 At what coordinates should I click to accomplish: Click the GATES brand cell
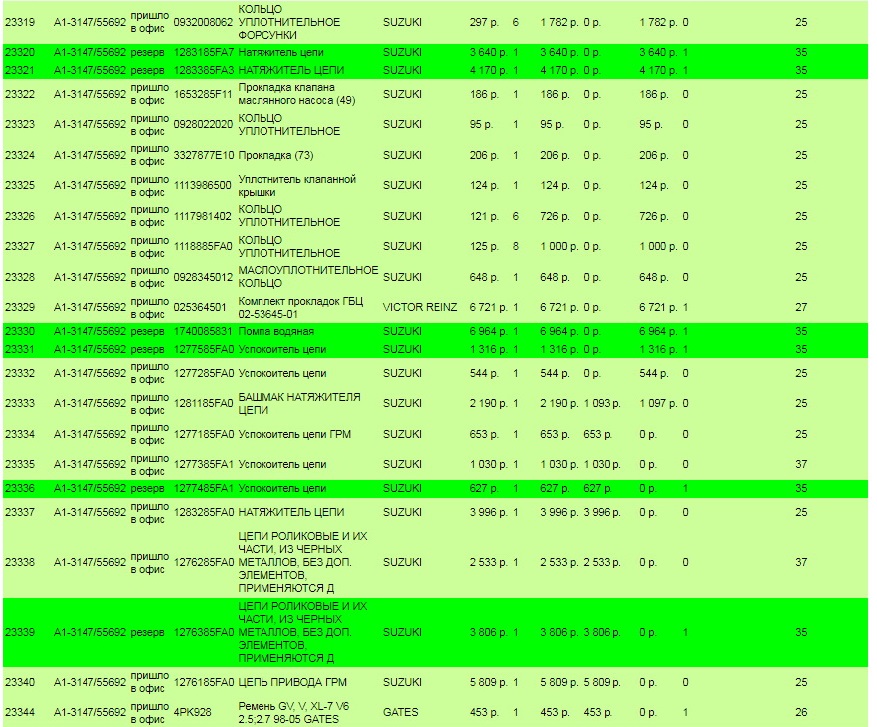[401, 713]
